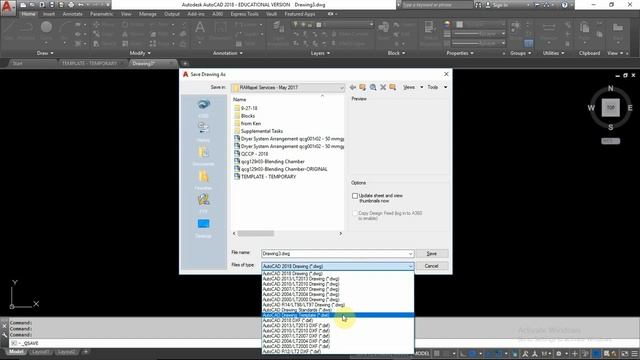
Task: Click W on the ViewCube compass
Action: coord(591,108)
